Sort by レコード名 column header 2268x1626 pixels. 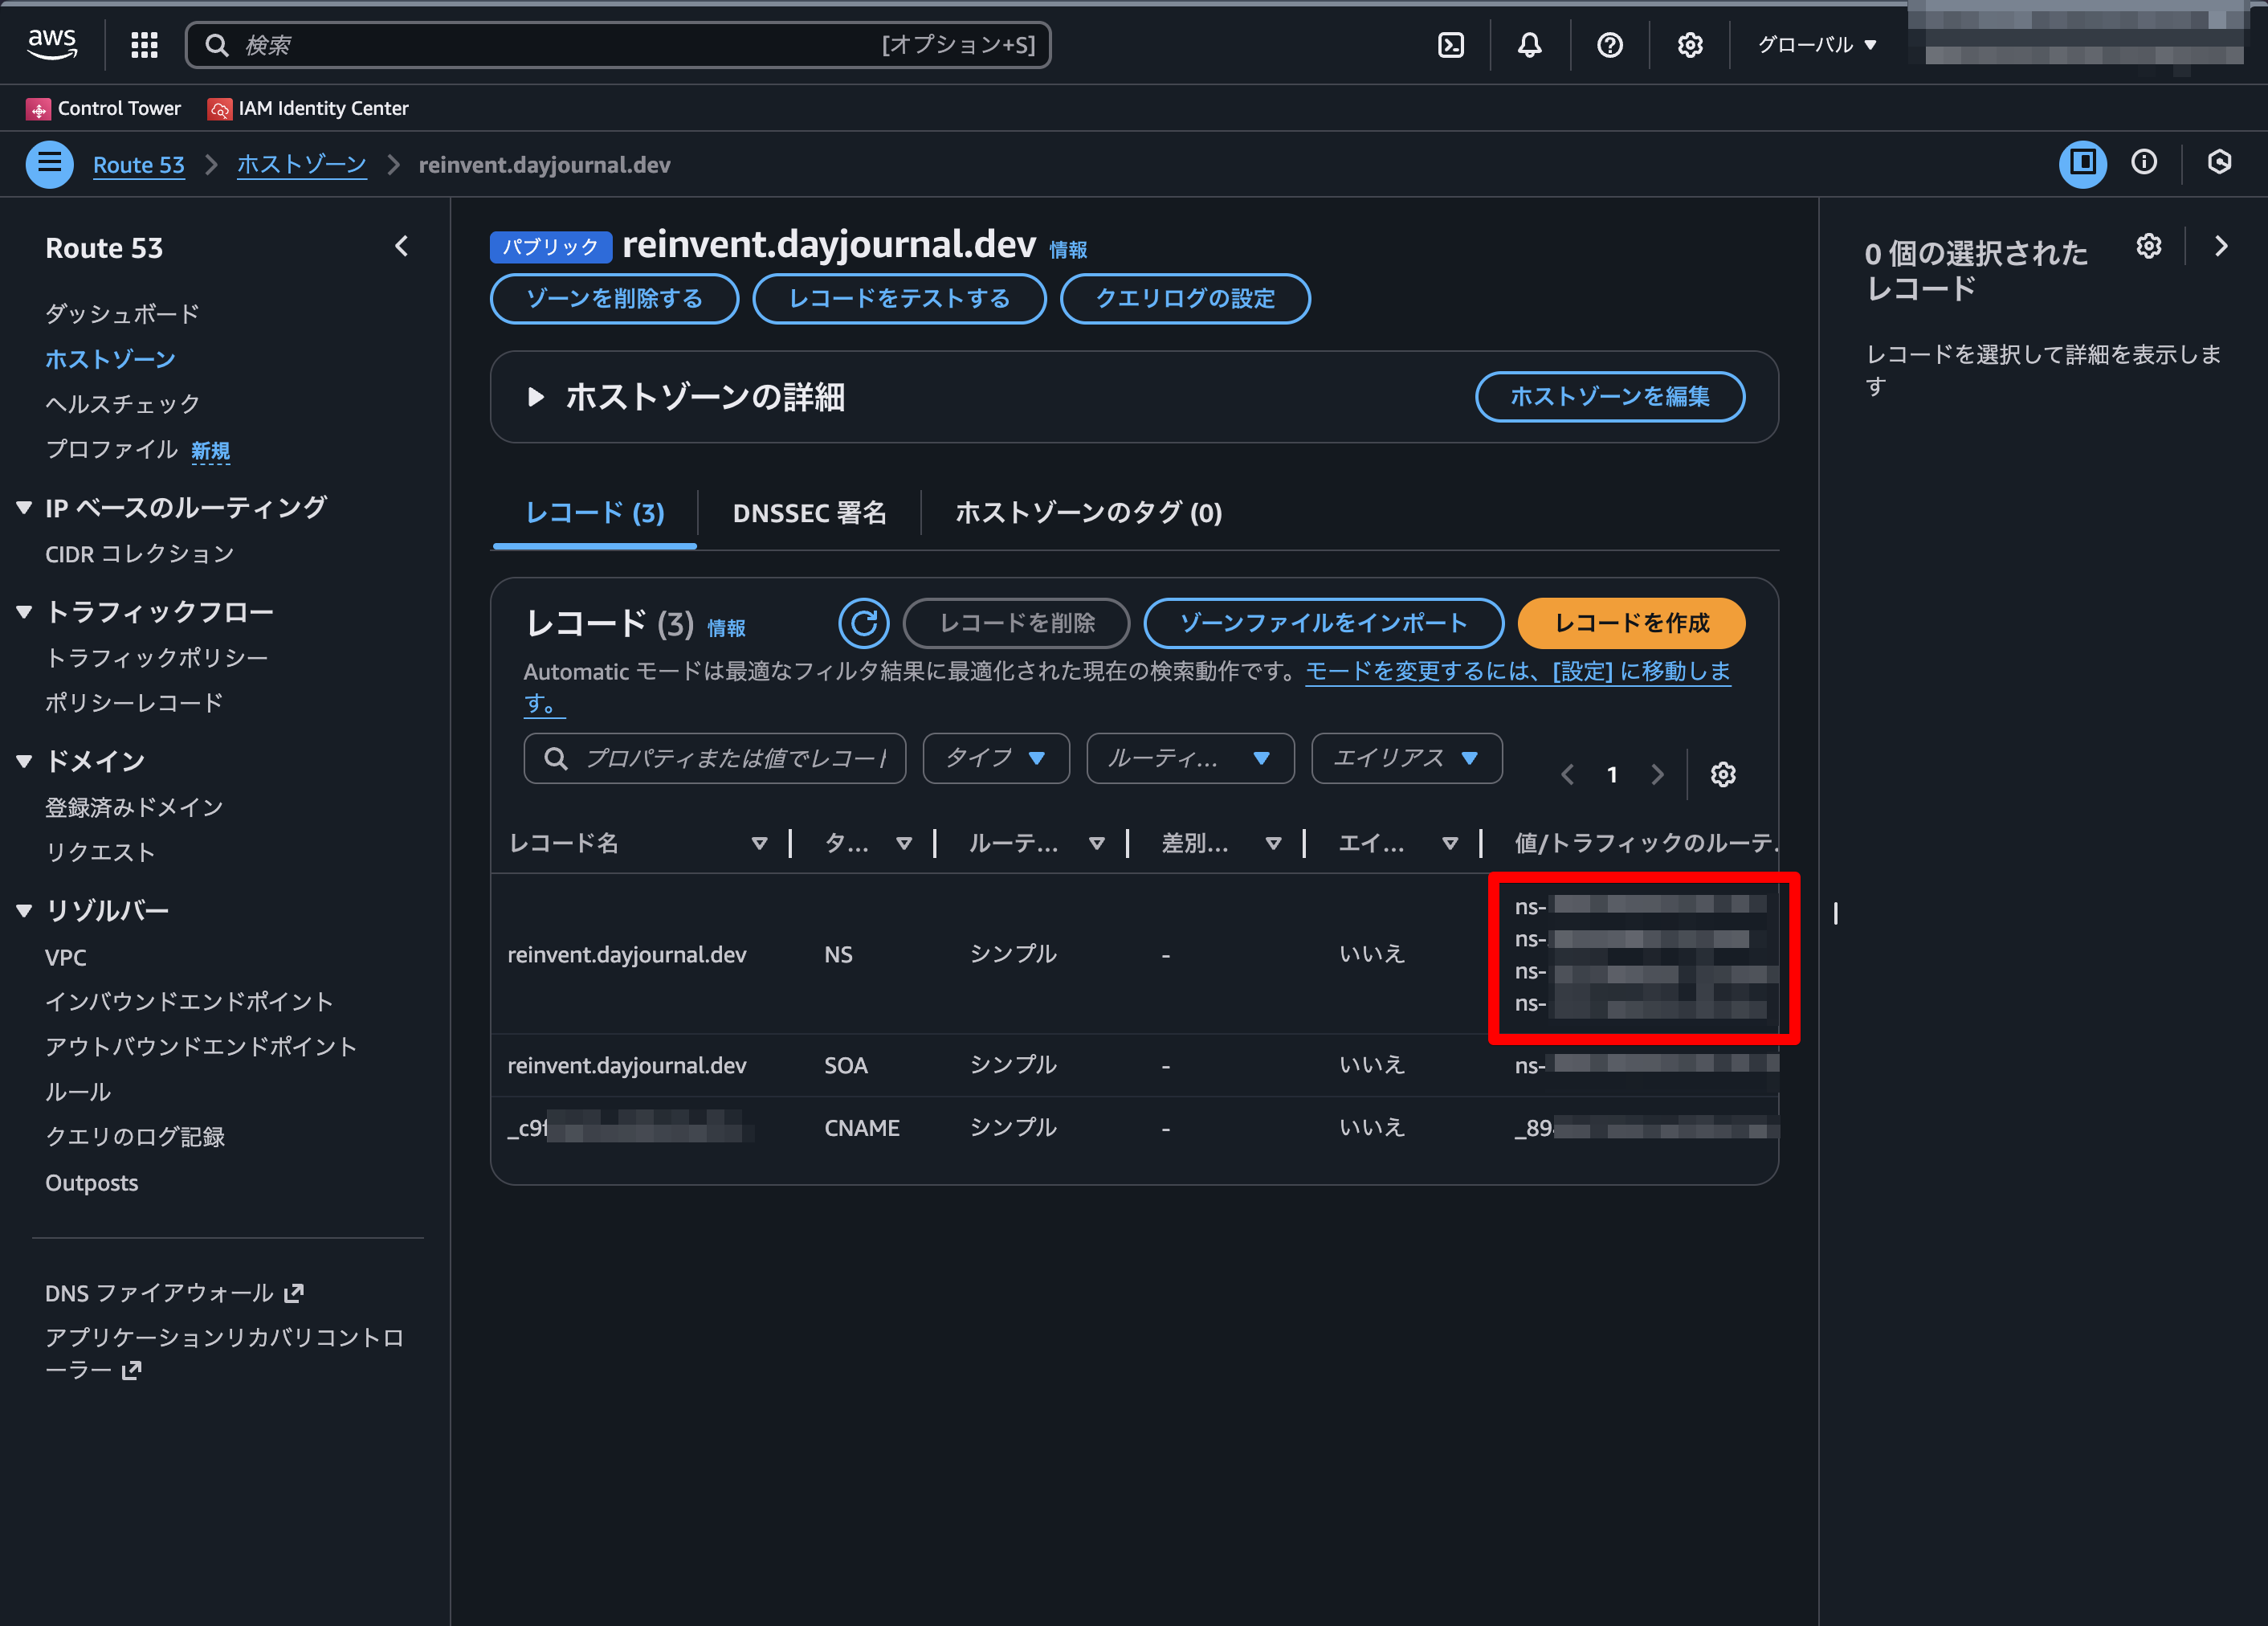pos(563,843)
